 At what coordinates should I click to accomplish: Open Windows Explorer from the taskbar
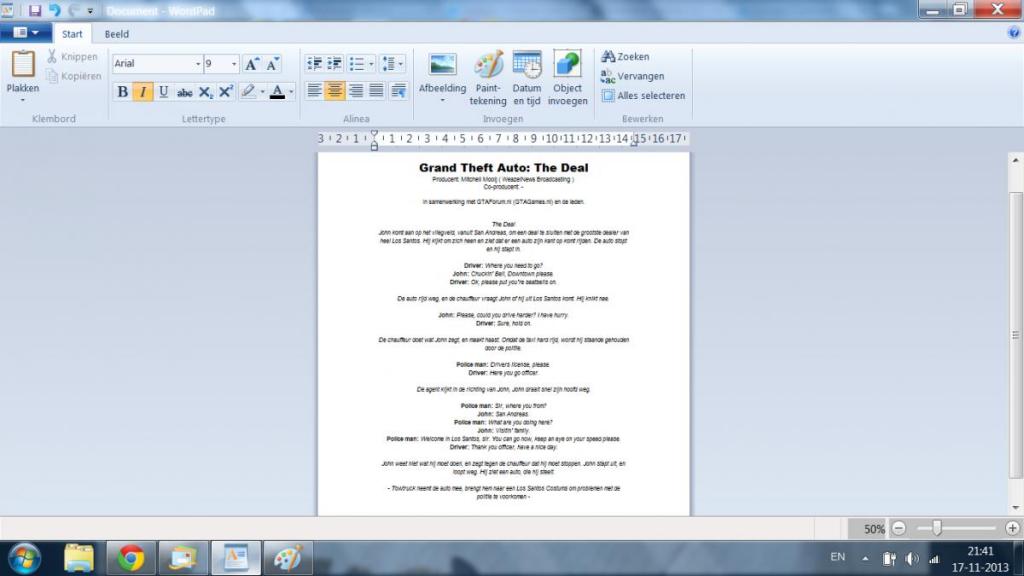(78, 558)
